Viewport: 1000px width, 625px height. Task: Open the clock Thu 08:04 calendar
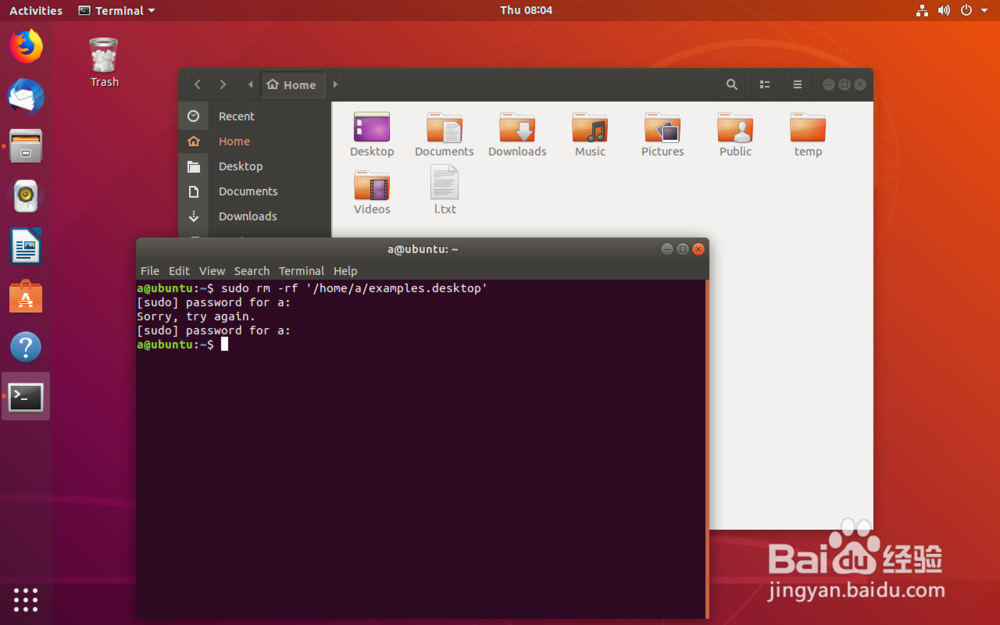coord(526,10)
